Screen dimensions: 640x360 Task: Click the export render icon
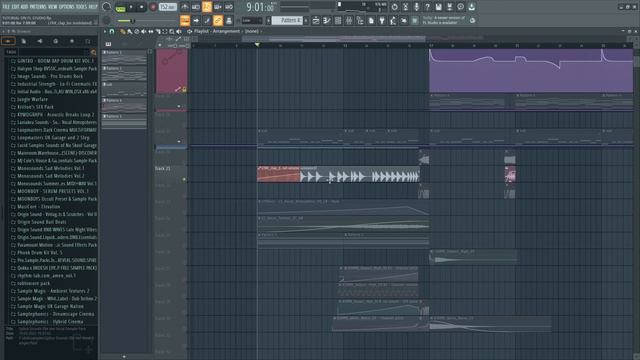click(449, 7)
